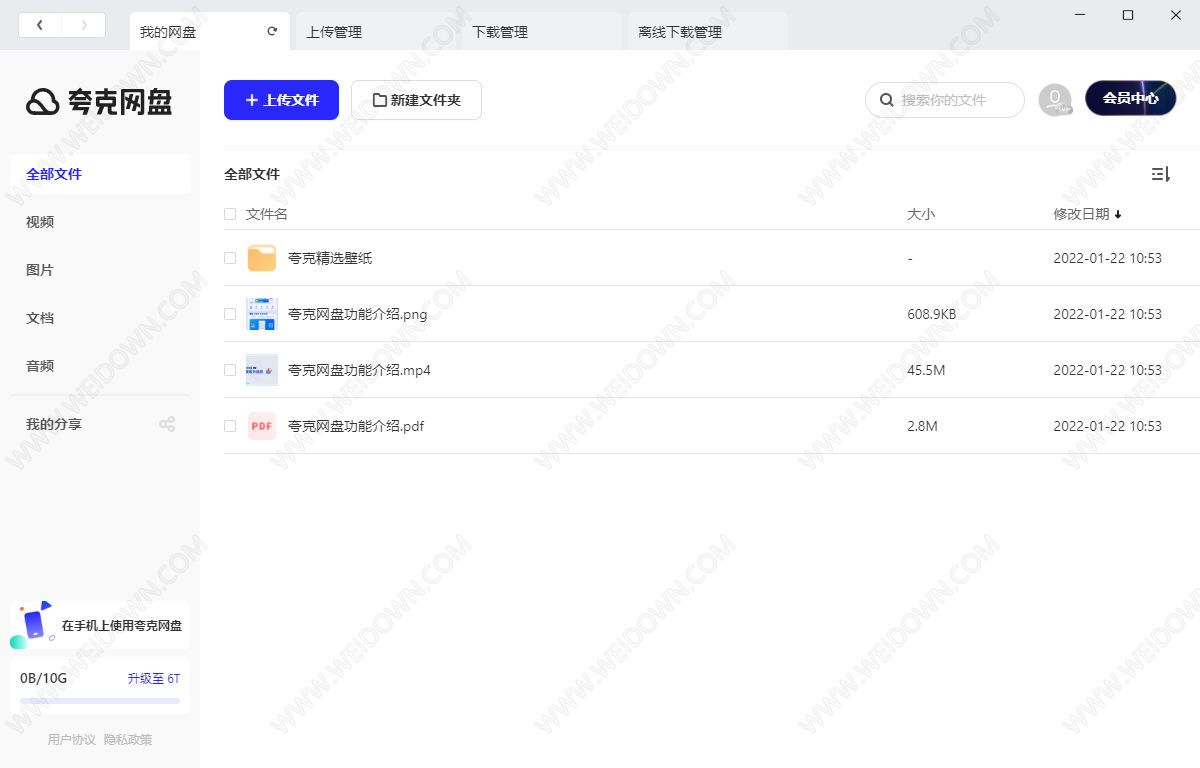Click the 升级至 6T link
This screenshot has width=1200, height=768.
pos(153,678)
